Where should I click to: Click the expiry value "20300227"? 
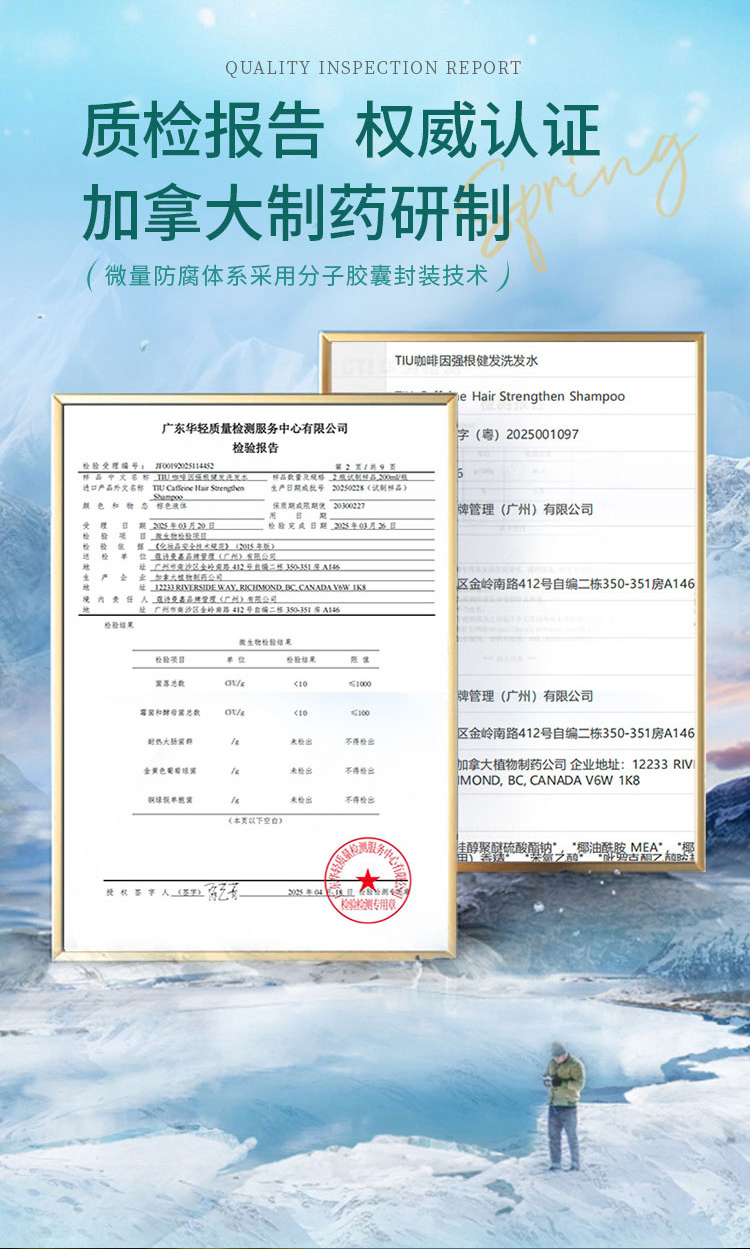347,506
